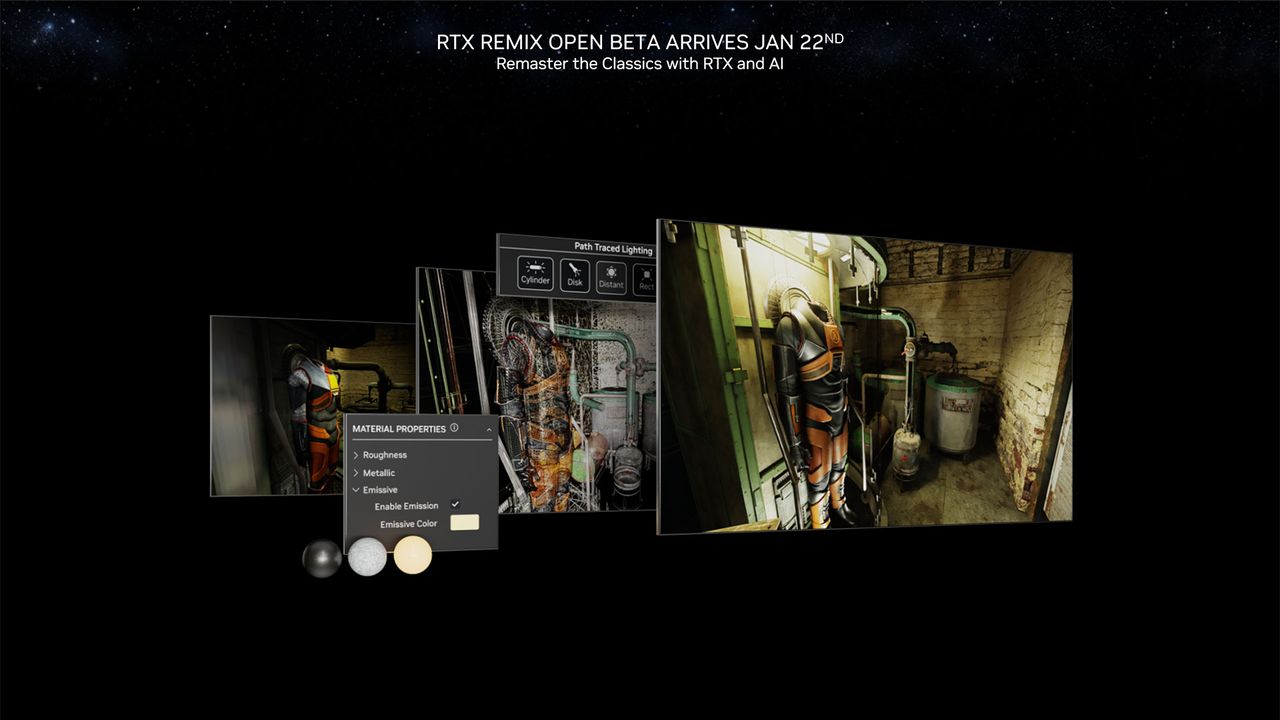
Task: Select the Distant light type
Action: click(x=611, y=276)
